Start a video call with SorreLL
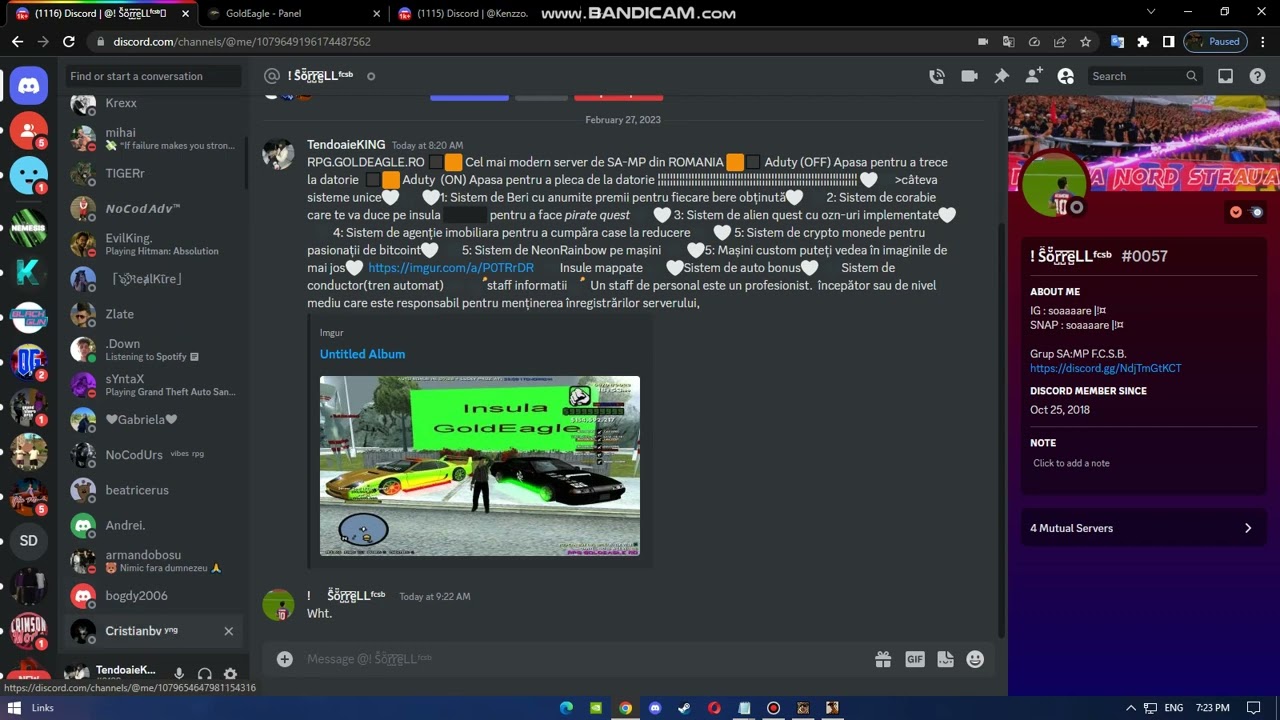 [969, 76]
